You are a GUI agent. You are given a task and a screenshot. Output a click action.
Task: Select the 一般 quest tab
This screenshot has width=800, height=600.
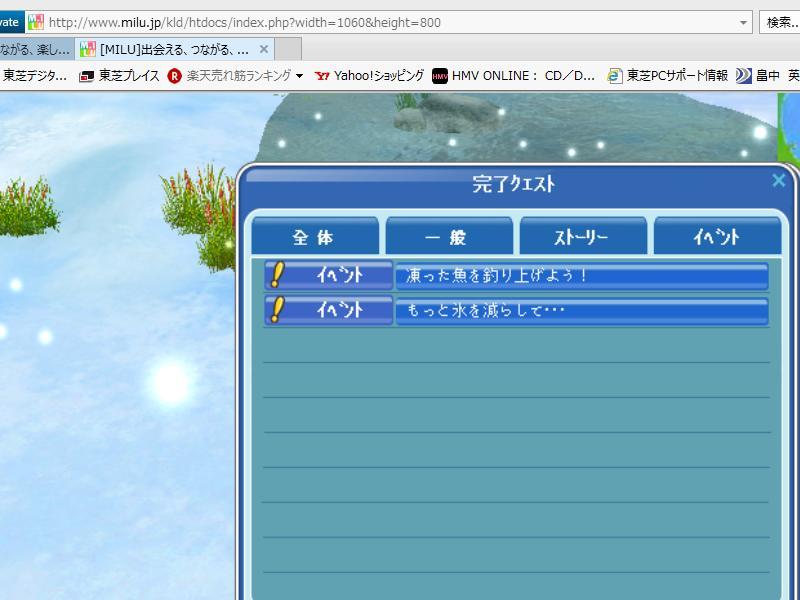[x=449, y=236]
